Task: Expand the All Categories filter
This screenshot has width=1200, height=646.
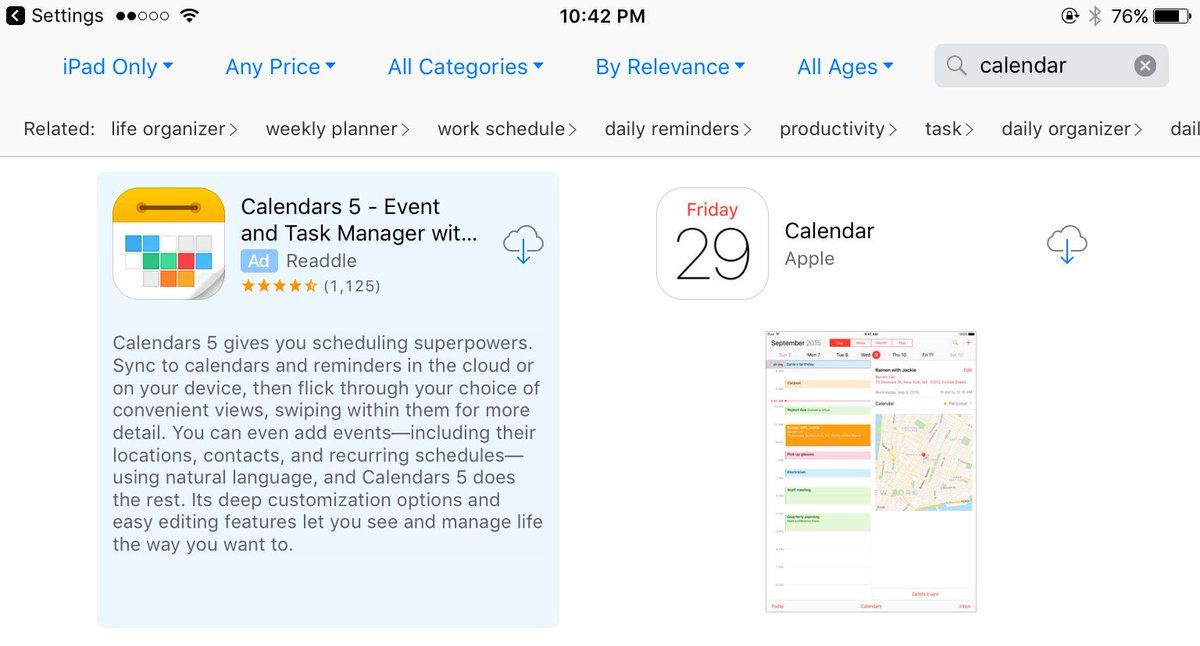Action: tap(465, 67)
